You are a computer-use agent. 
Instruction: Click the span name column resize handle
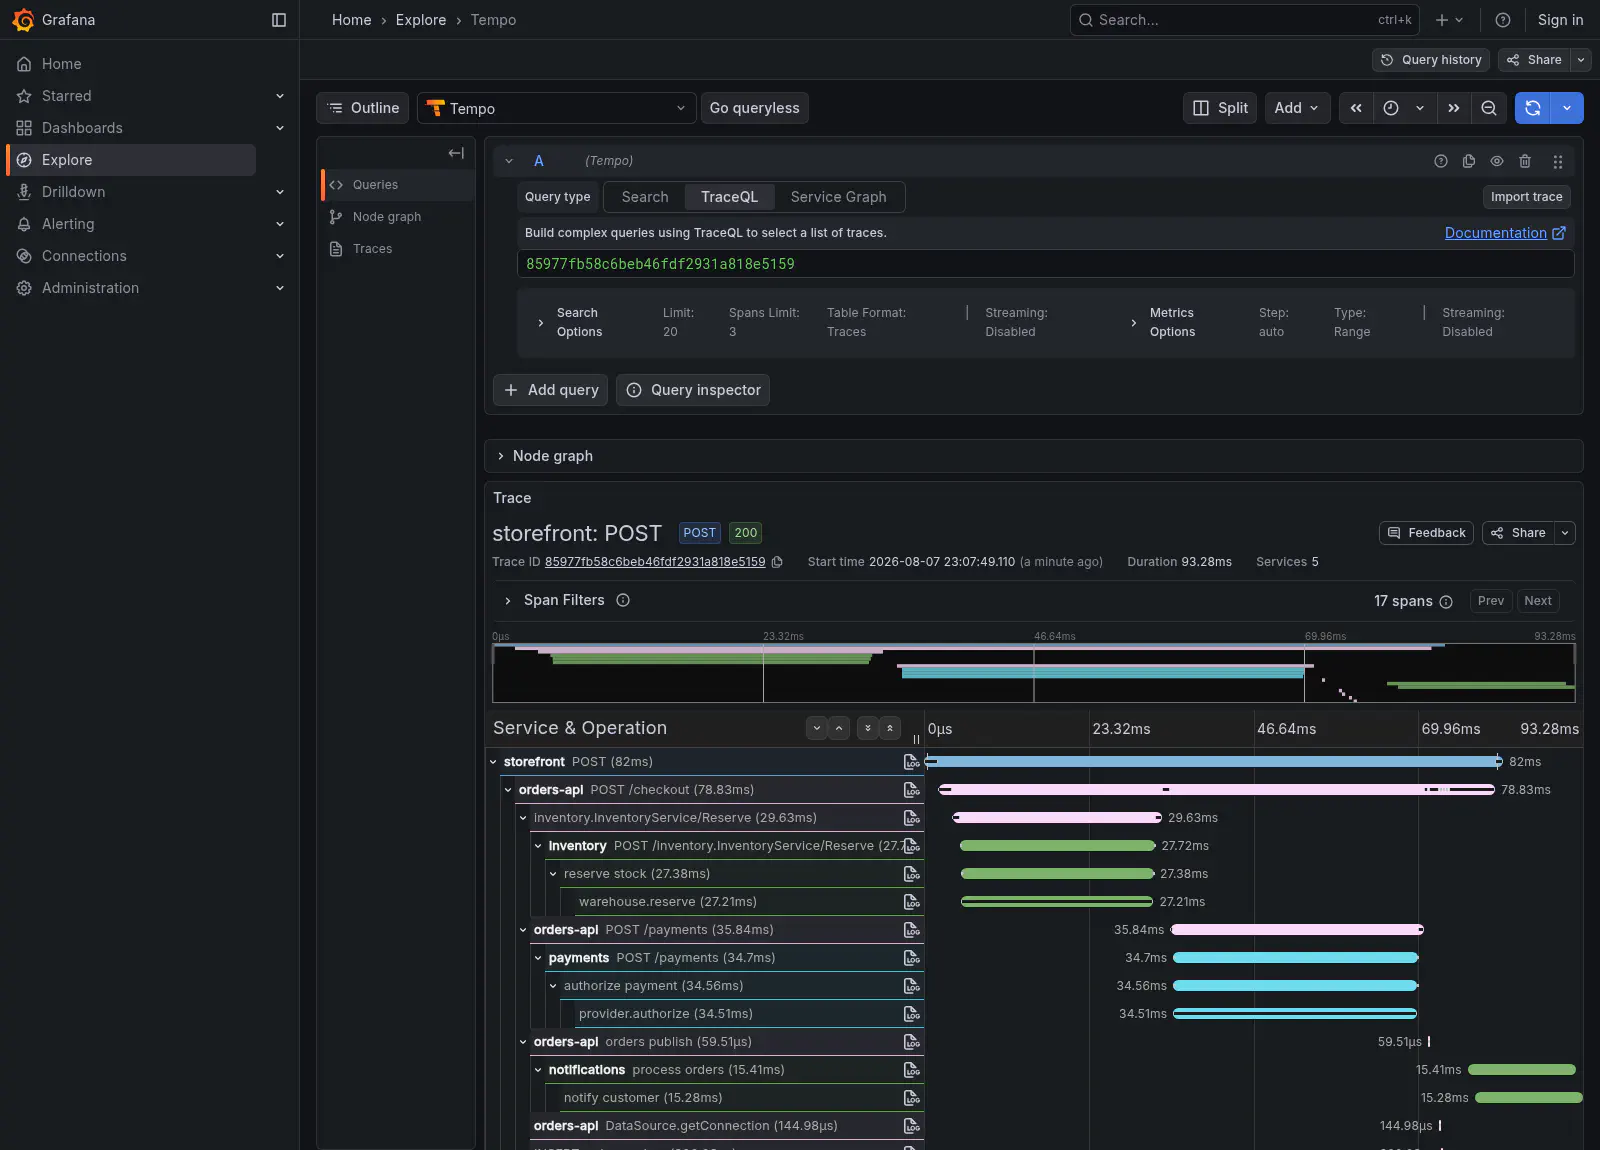(916, 740)
